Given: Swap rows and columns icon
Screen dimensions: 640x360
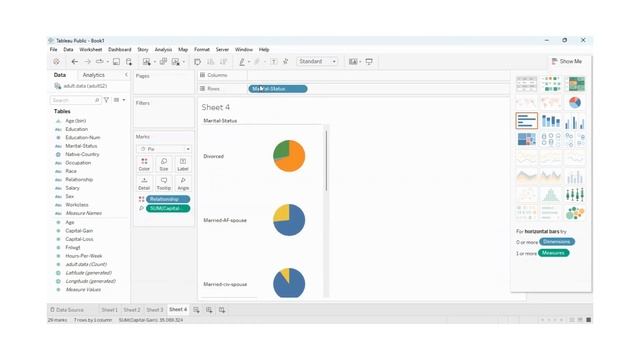Looking at the screenshot, I should pyautogui.click(x=198, y=62).
